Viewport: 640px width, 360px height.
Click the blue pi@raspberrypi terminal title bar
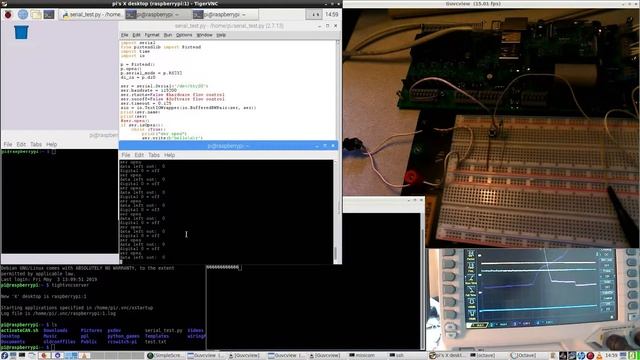tap(228, 146)
